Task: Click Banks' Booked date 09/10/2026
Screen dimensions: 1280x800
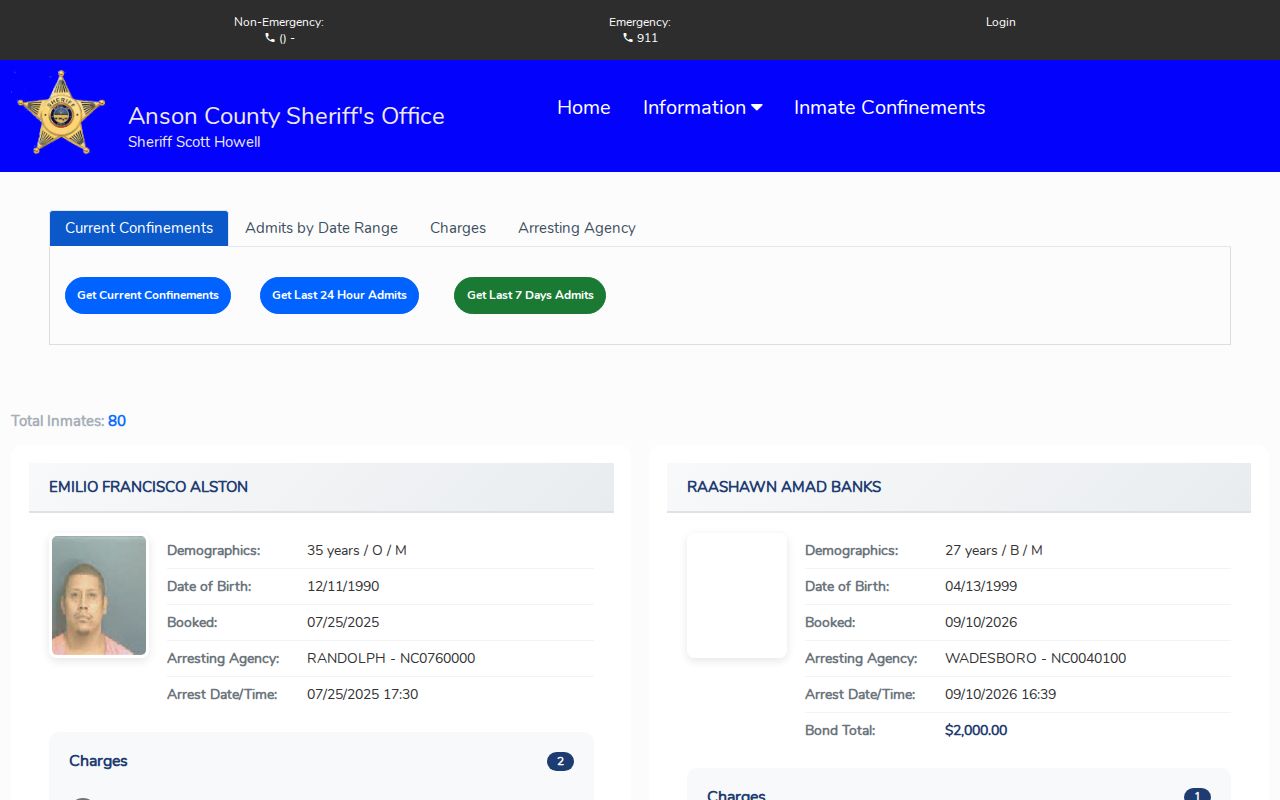Action: [x=981, y=622]
